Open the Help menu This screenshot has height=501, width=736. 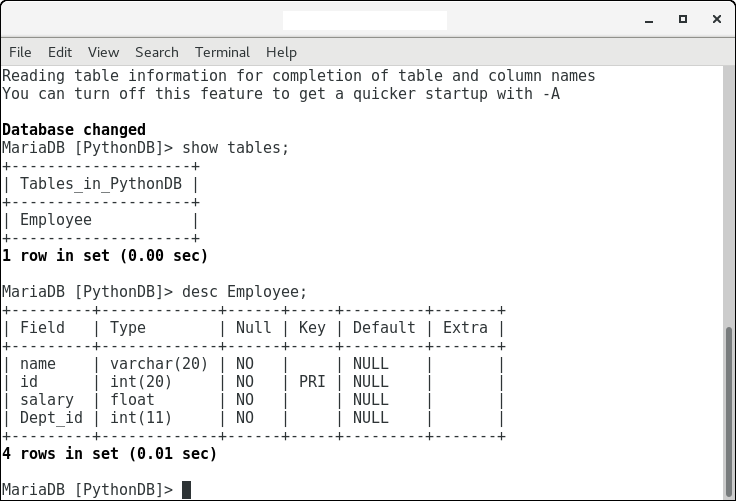click(281, 52)
